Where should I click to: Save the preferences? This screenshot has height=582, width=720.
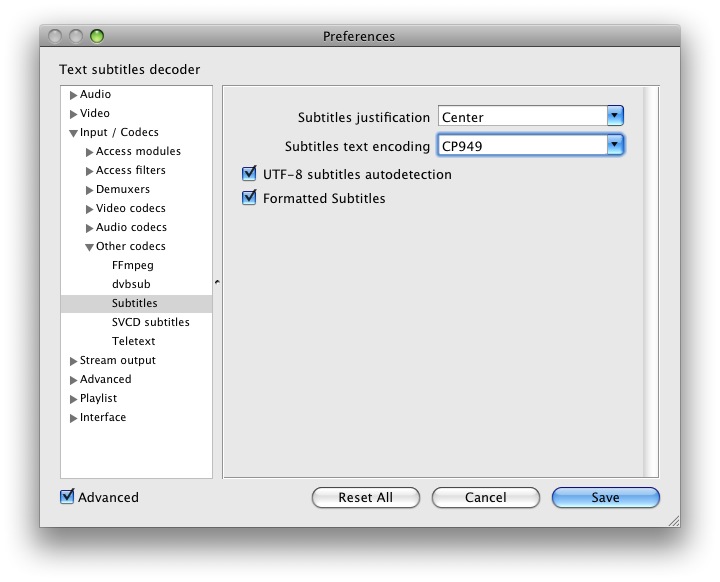click(x=605, y=497)
